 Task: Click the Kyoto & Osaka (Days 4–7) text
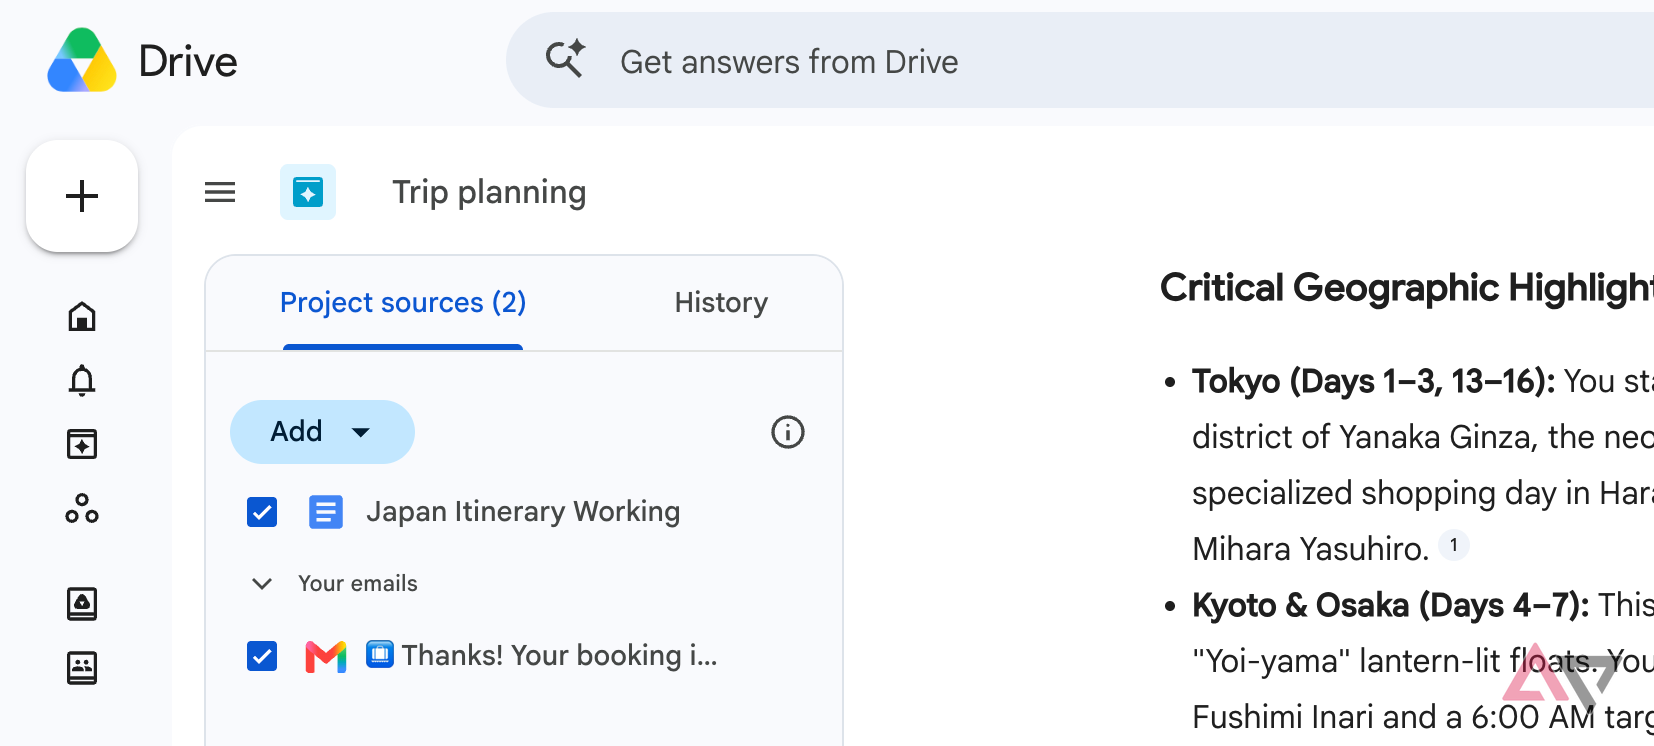tap(1390, 605)
